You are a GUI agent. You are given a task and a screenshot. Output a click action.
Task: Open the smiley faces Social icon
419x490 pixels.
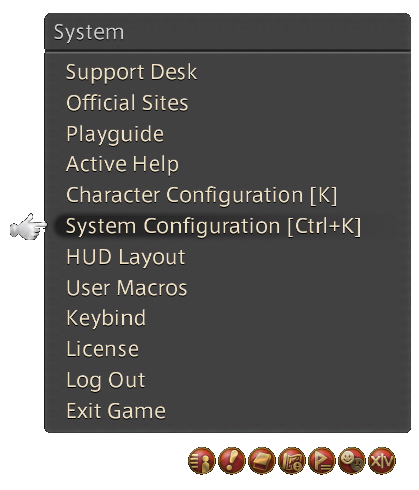[x=352, y=461]
